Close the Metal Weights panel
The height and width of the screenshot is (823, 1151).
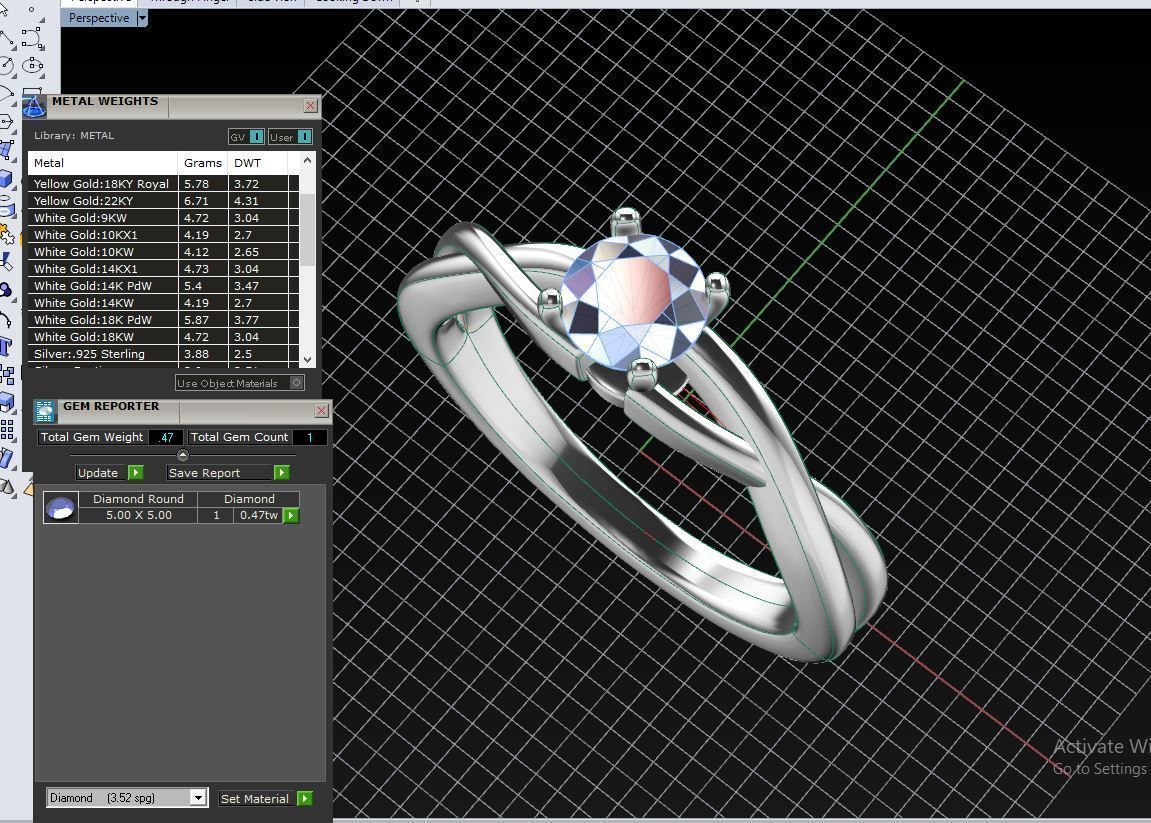pos(311,106)
